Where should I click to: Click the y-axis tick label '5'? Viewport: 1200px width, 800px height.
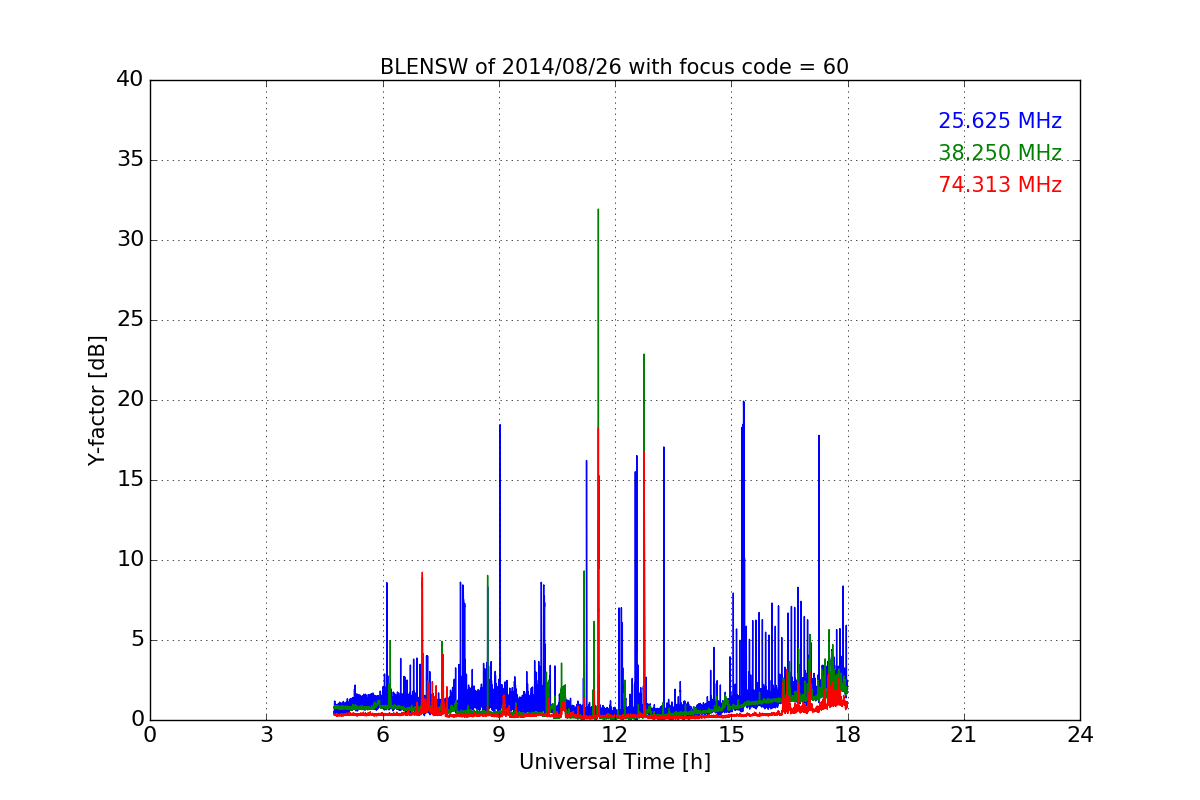(x=136, y=640)
